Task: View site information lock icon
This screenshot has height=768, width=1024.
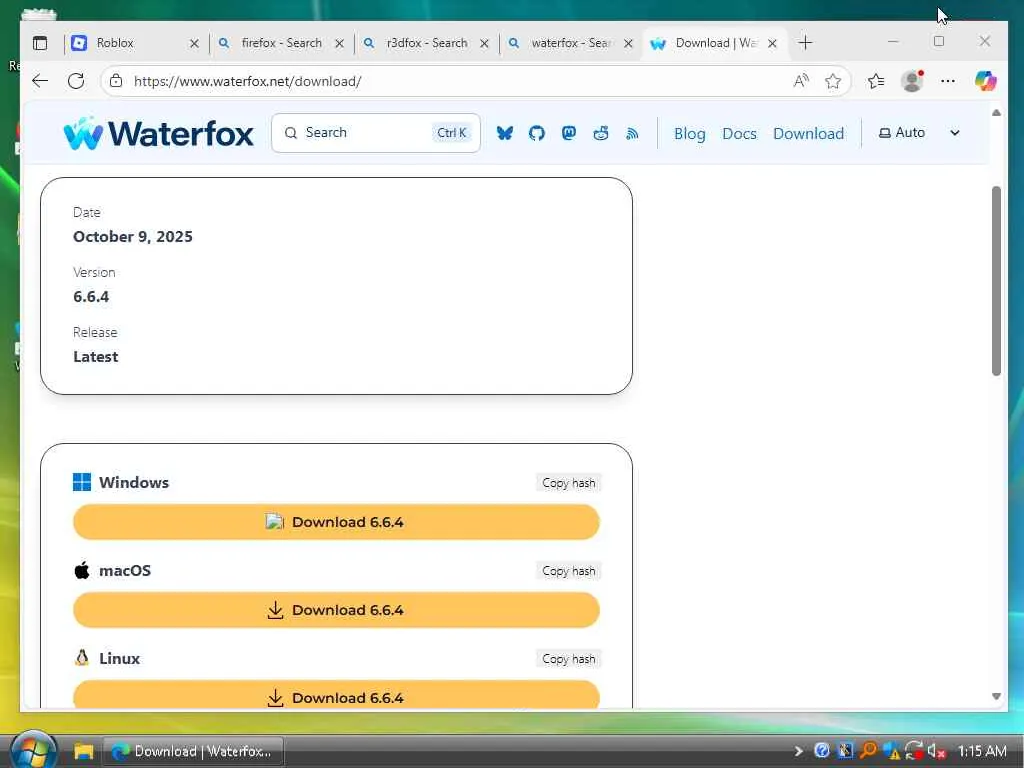Action: tap(116, 81)
